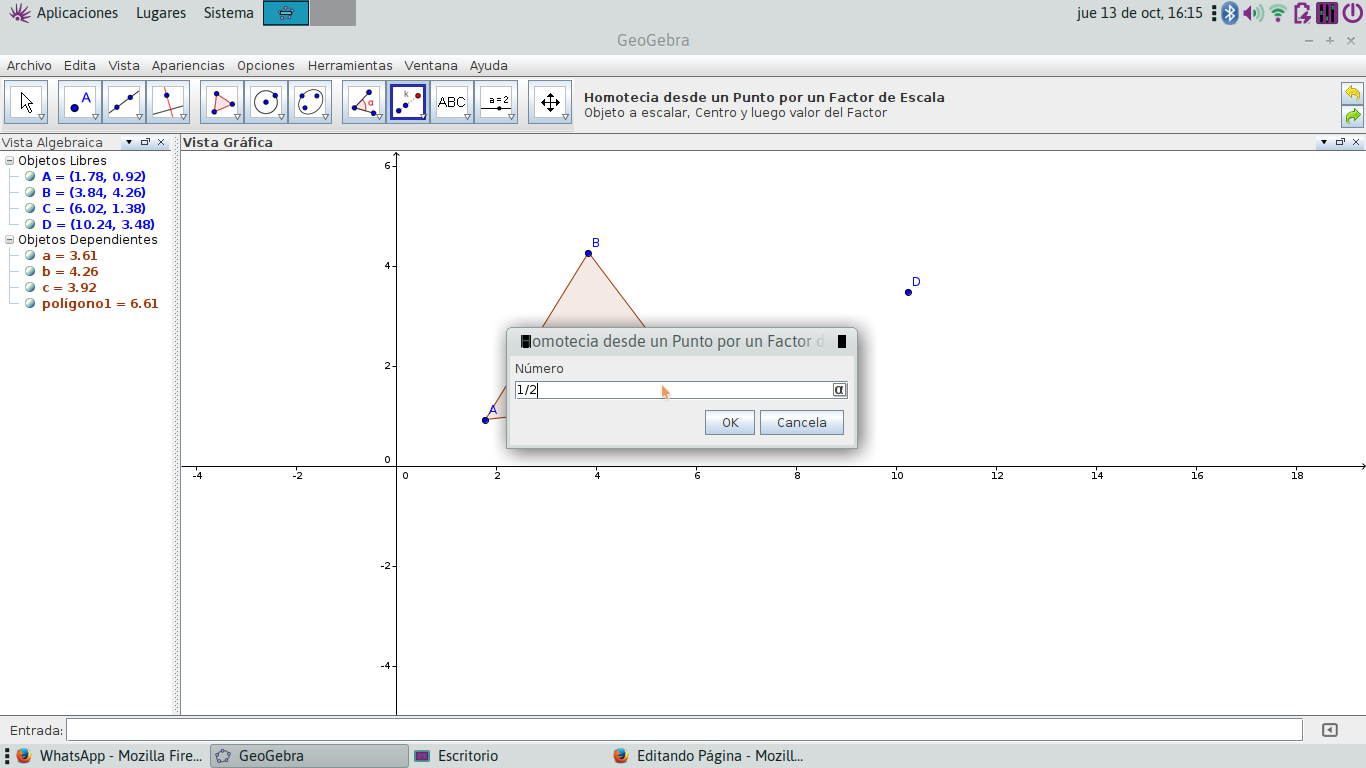This screenshot has width=1366, height=768.
Task: Collapse the Objetos Dependientes group
Action: [x=9, y=240]
